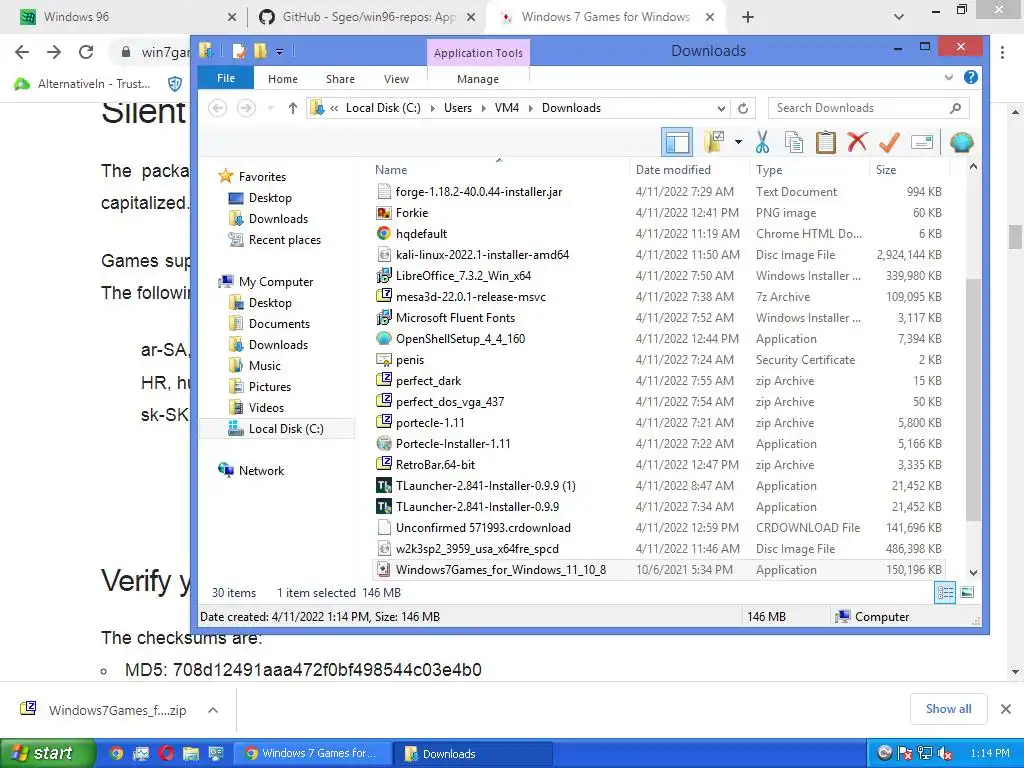Click the Windows start button
The width and height of the screenshot is (1024, 768).
point(47,753)
